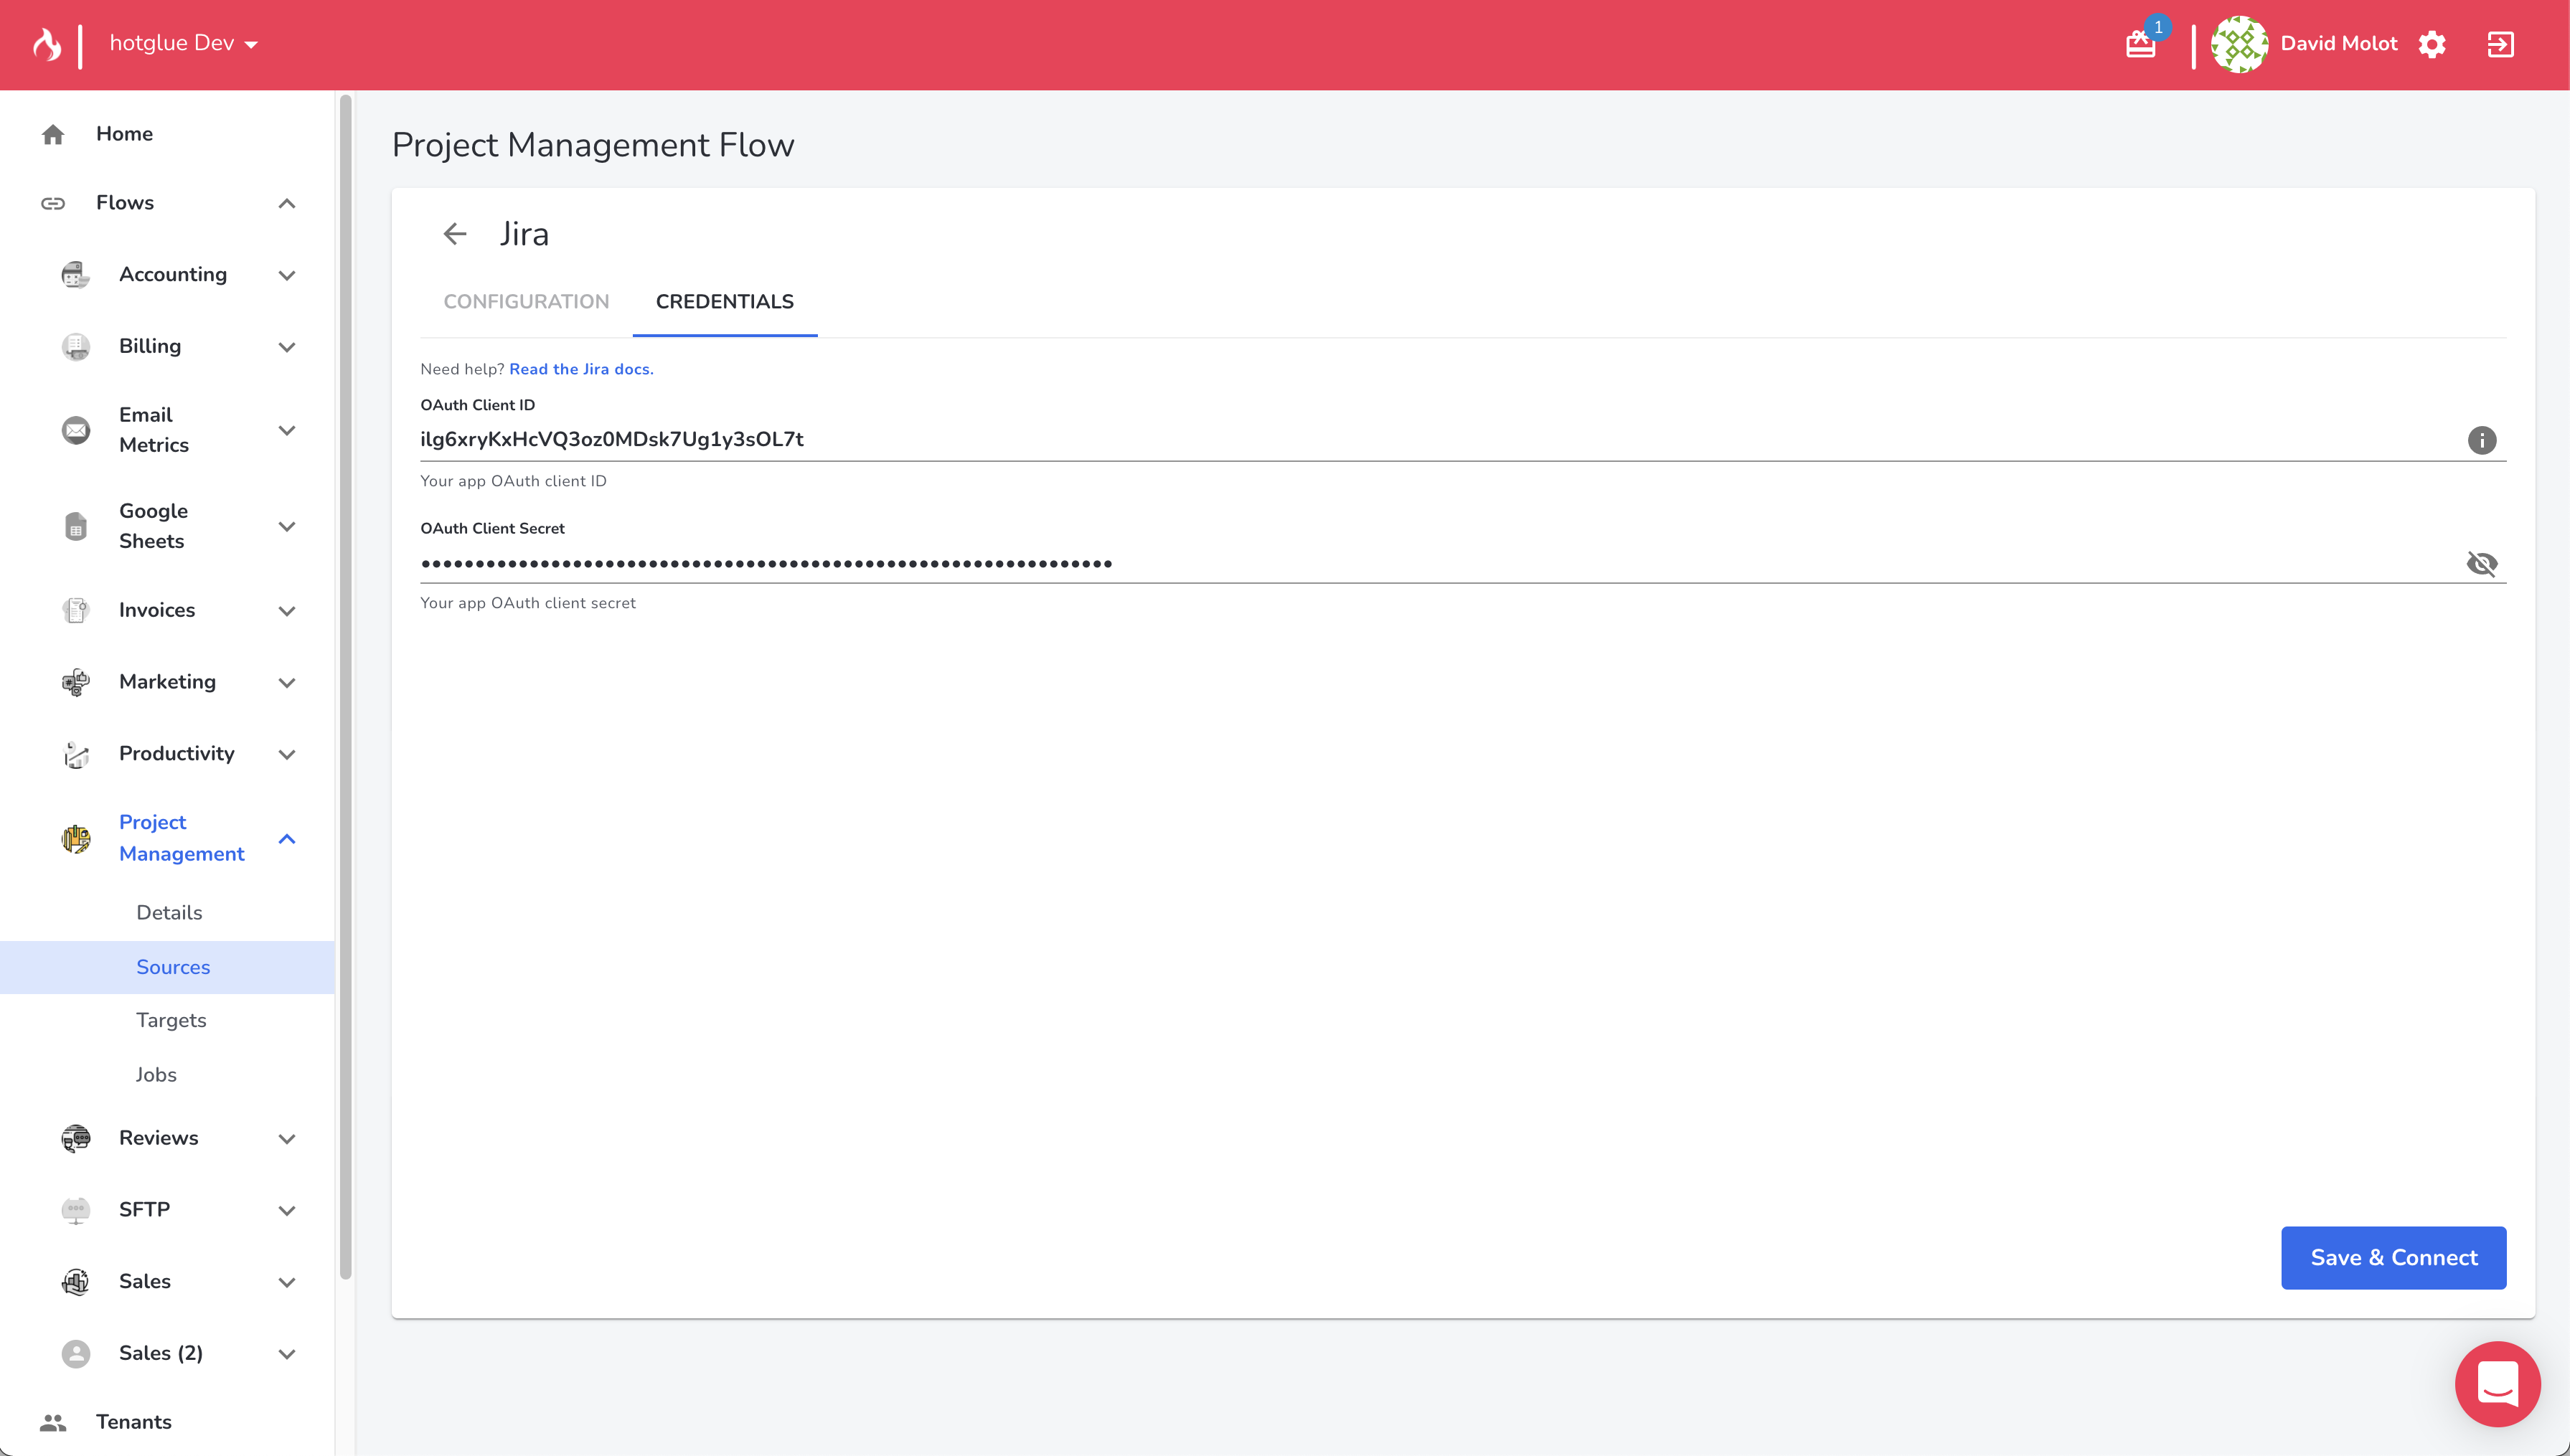Toggle the client secret visibility eye
Screen dimensions: 2570x1456
2481,564
